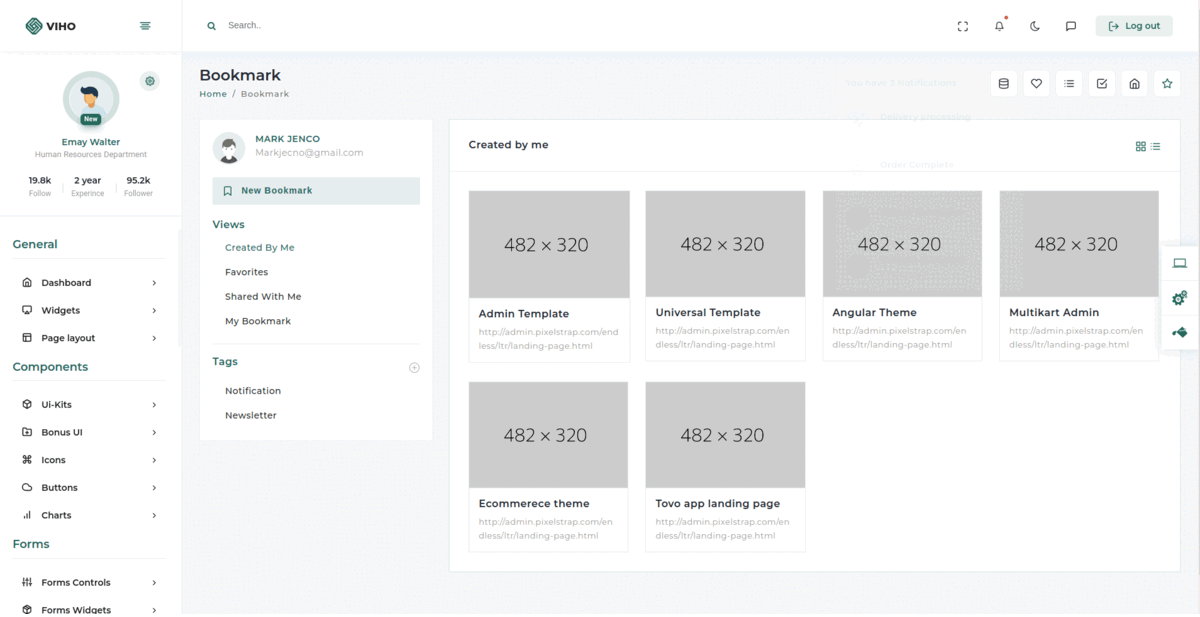Click the notification bell icon
Image resolution: width=1200 pixels, height=617 pixels.
pyautogui.click(x=999, y=26)
